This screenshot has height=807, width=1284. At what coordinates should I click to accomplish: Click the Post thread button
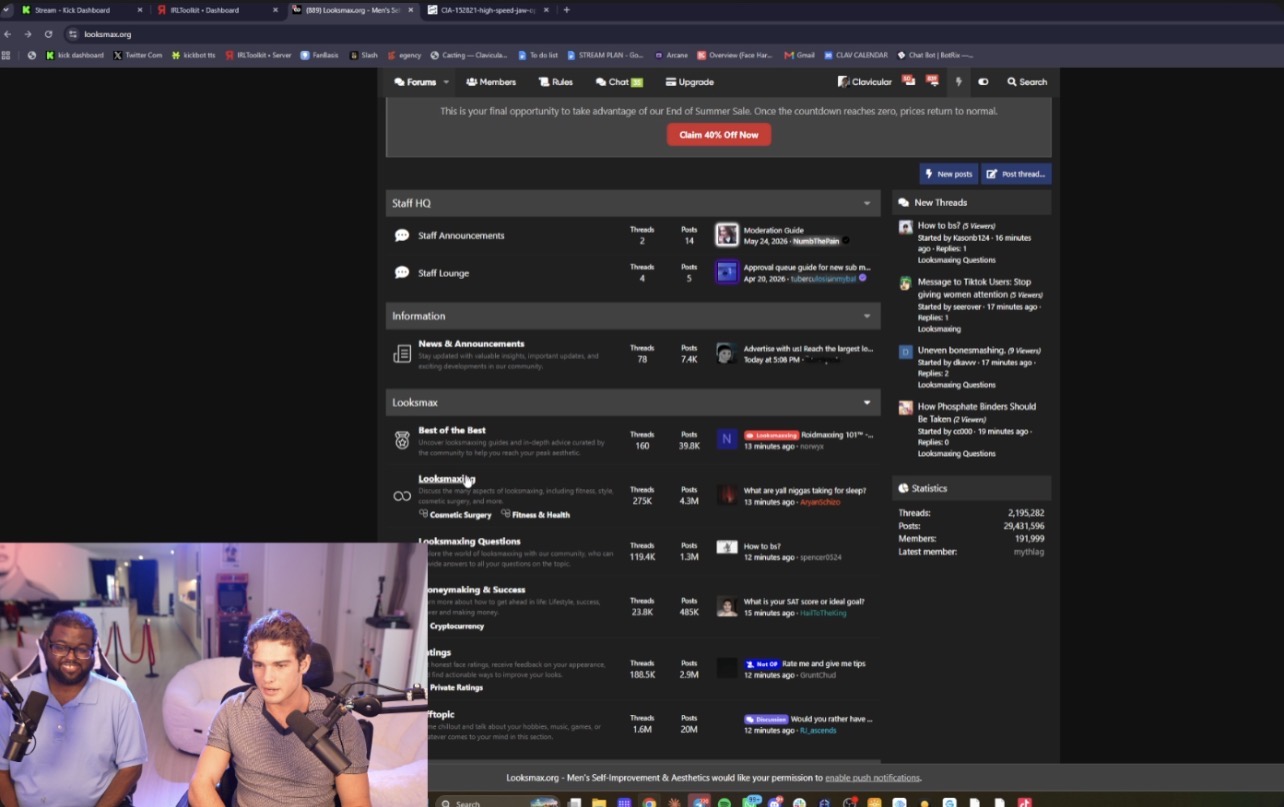click(x=1016, y=174)
